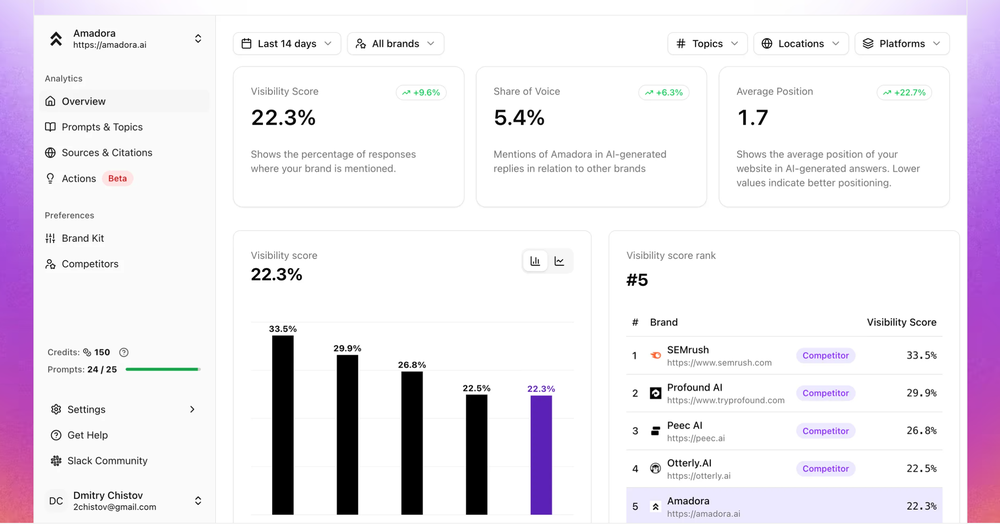This screenshot has height=524, width=1000.
Task: Expand the Settings submenu arrow
Action: (192, 409)
